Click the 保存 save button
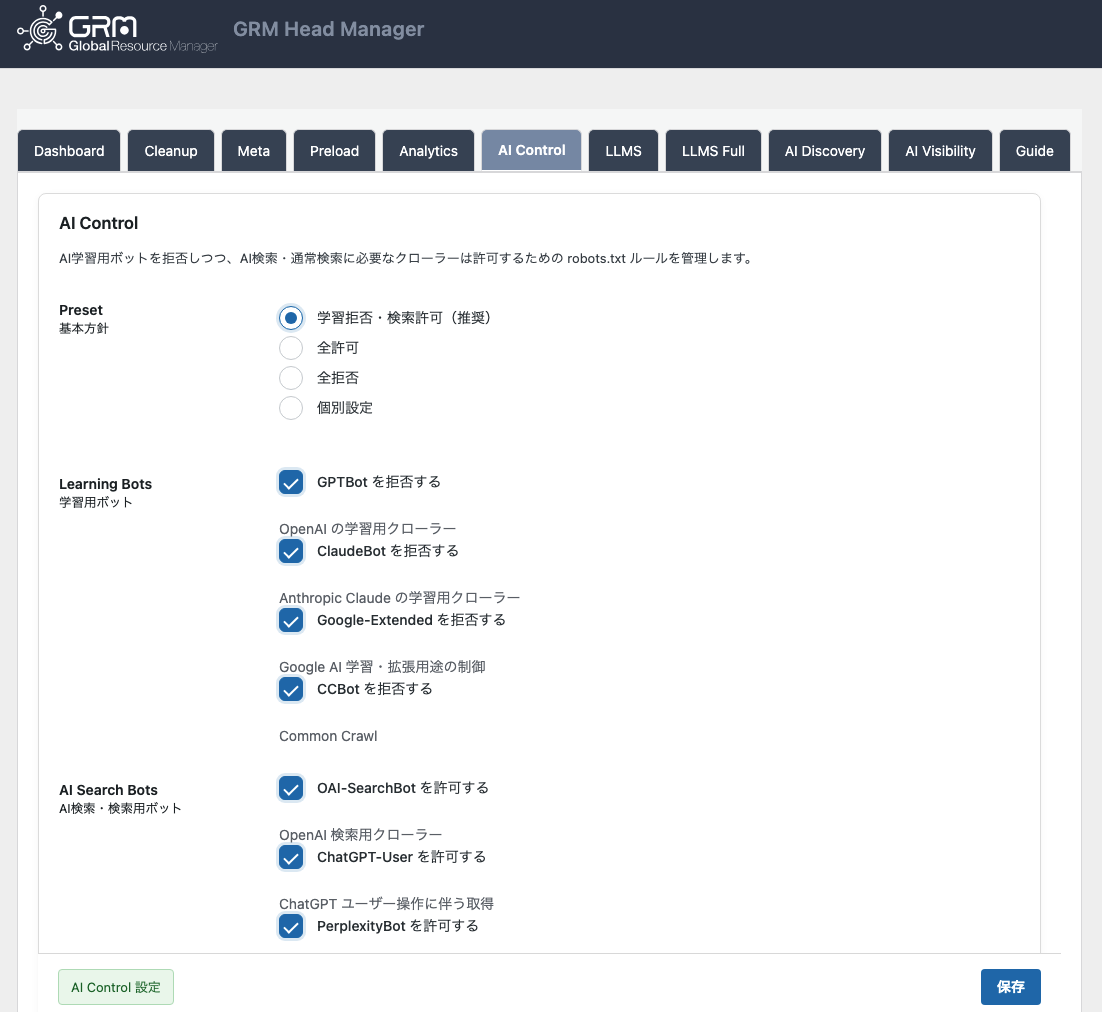This screenshot has height=1012, width=1102. click(x=1011, y=987)
